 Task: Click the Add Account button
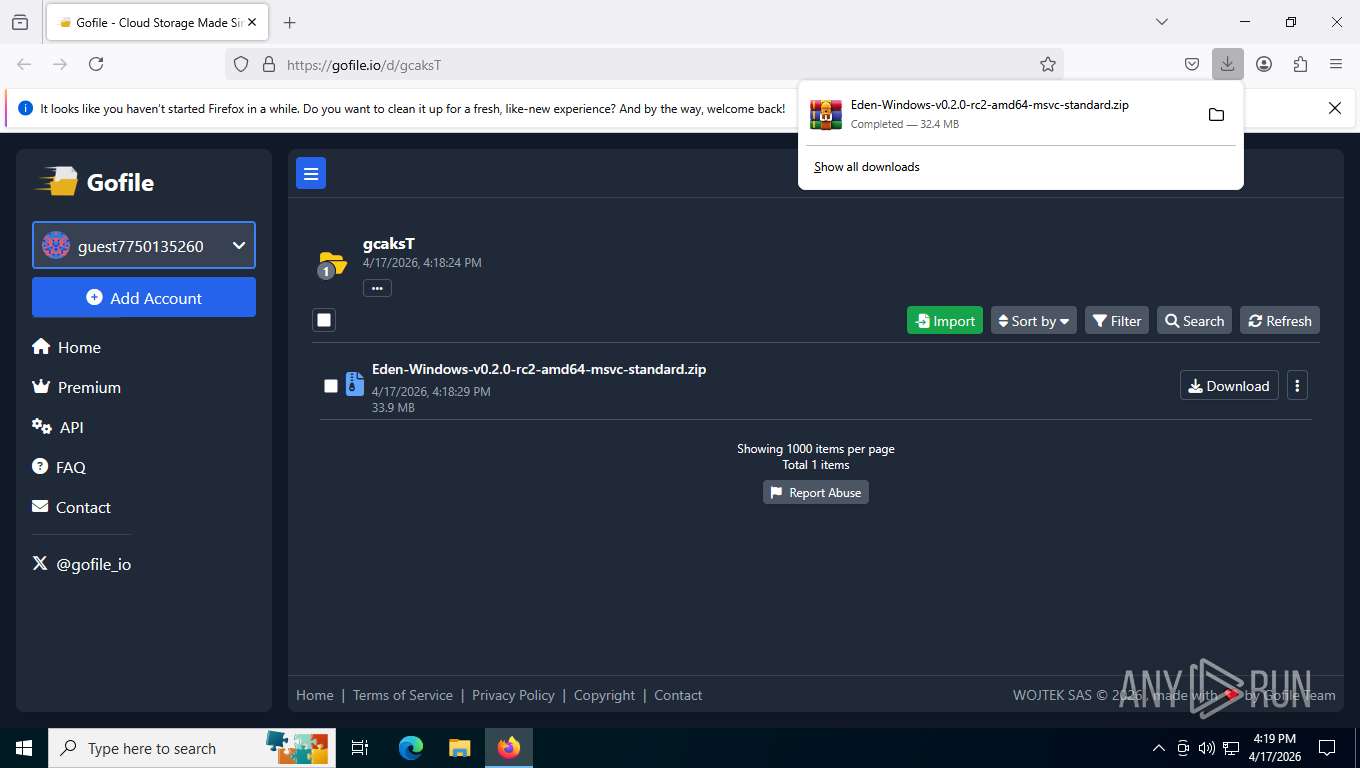(144, 297)
